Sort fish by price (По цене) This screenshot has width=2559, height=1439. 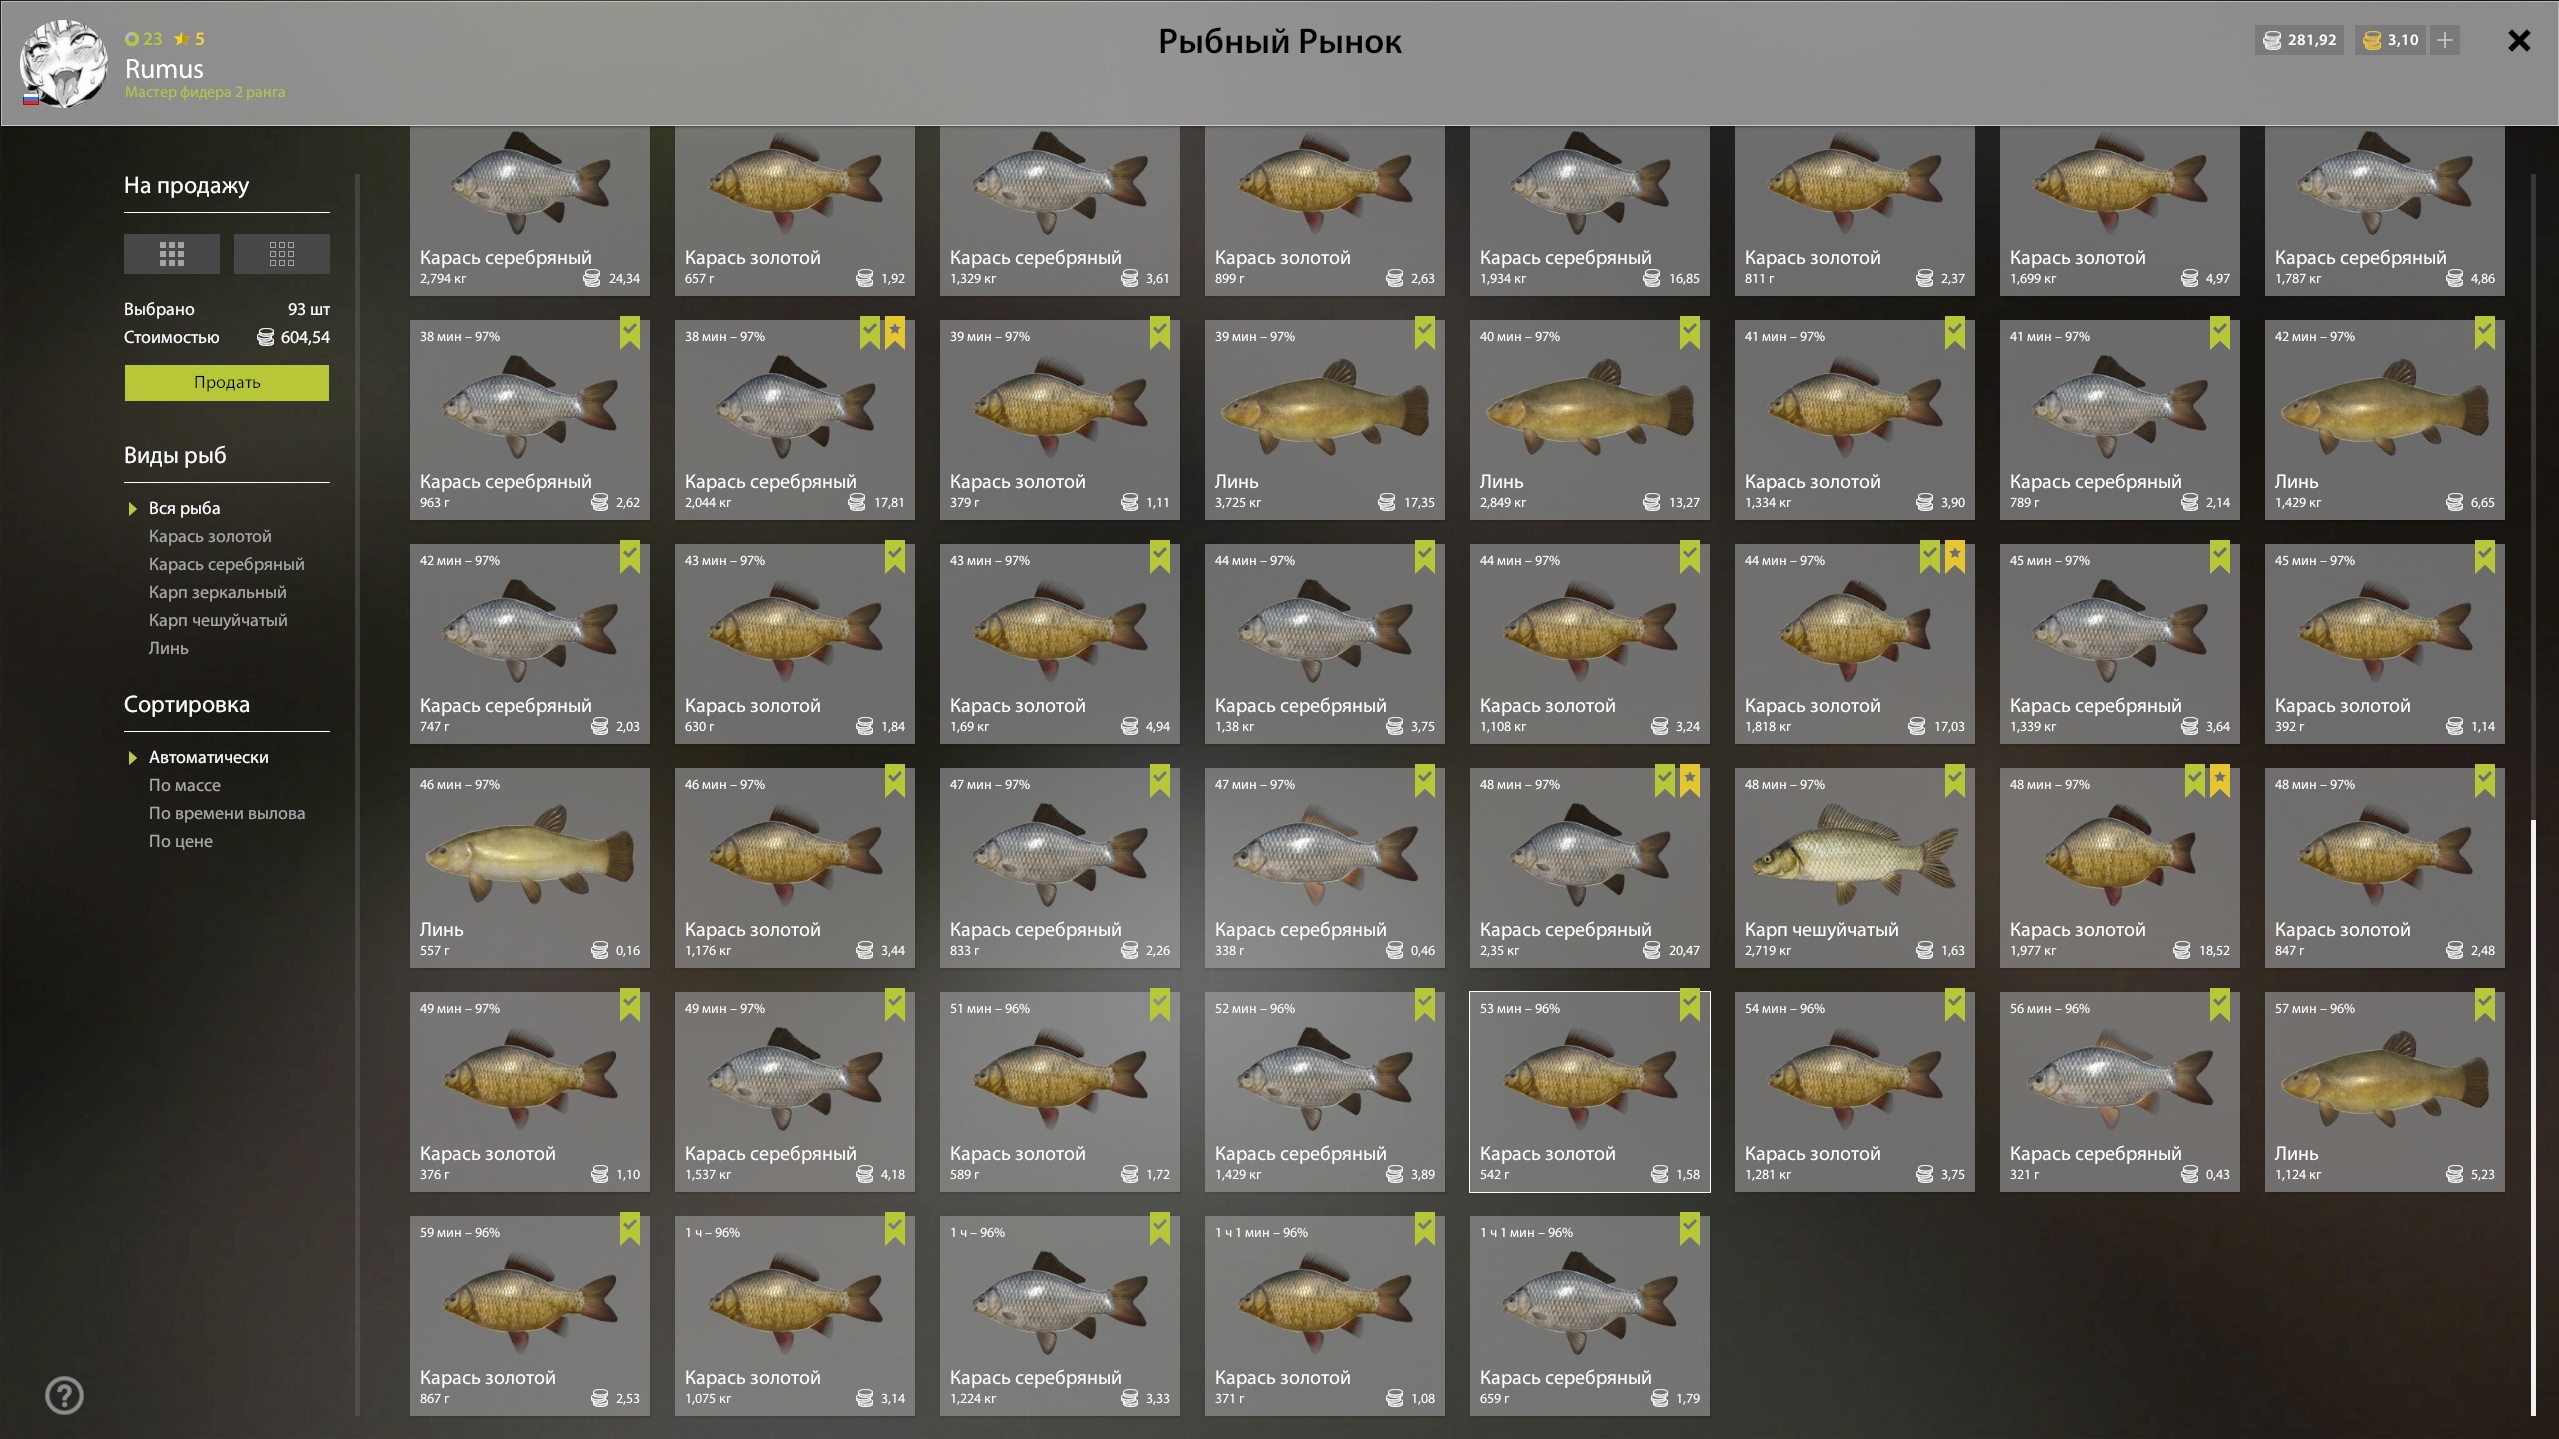[180, 841]
